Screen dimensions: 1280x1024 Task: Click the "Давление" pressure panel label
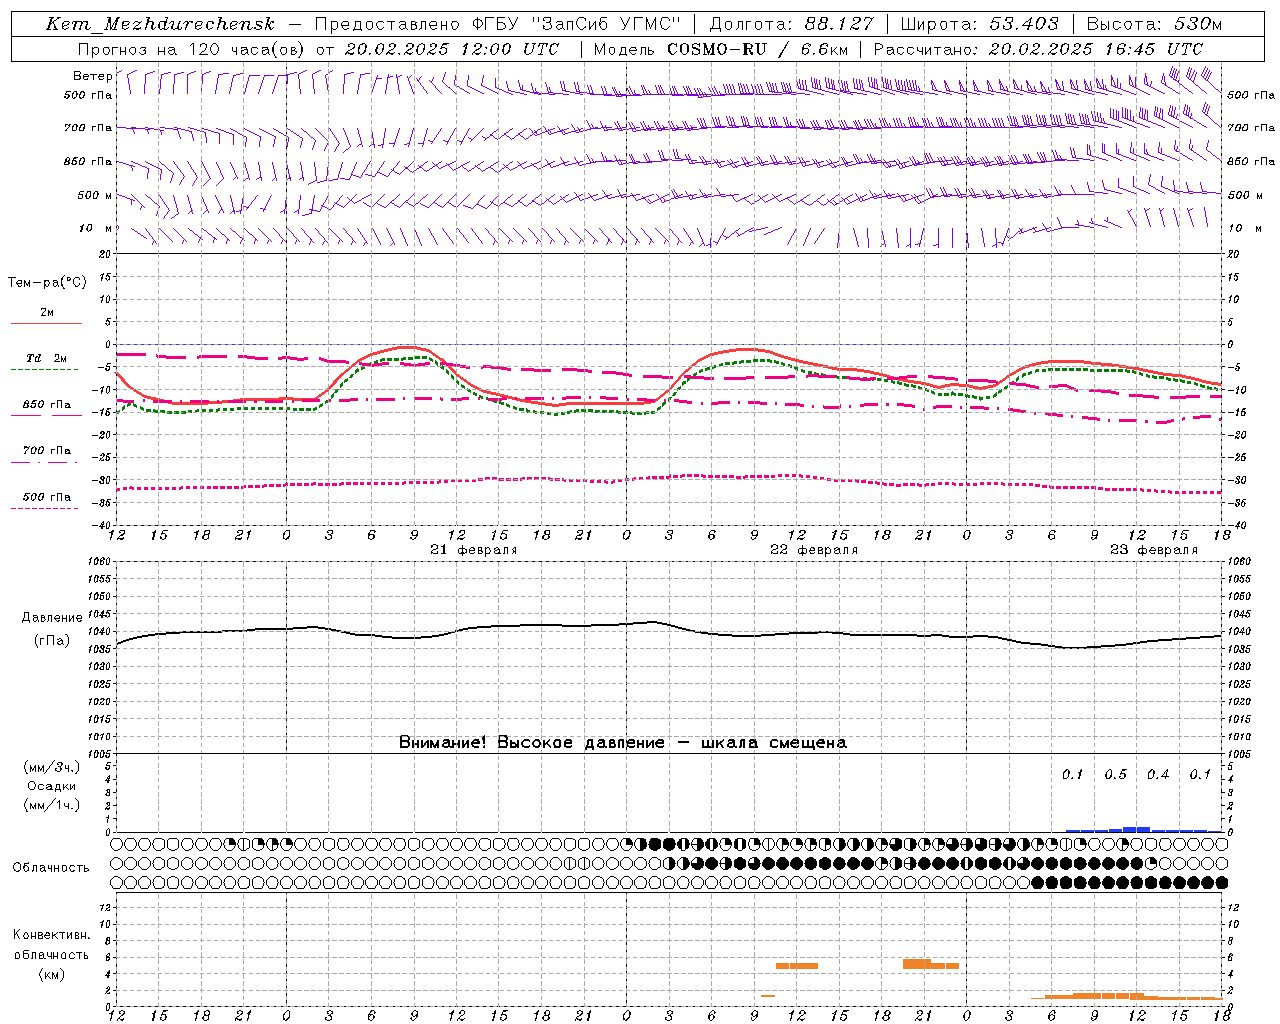pyautogui.click(x=50, y=618)
